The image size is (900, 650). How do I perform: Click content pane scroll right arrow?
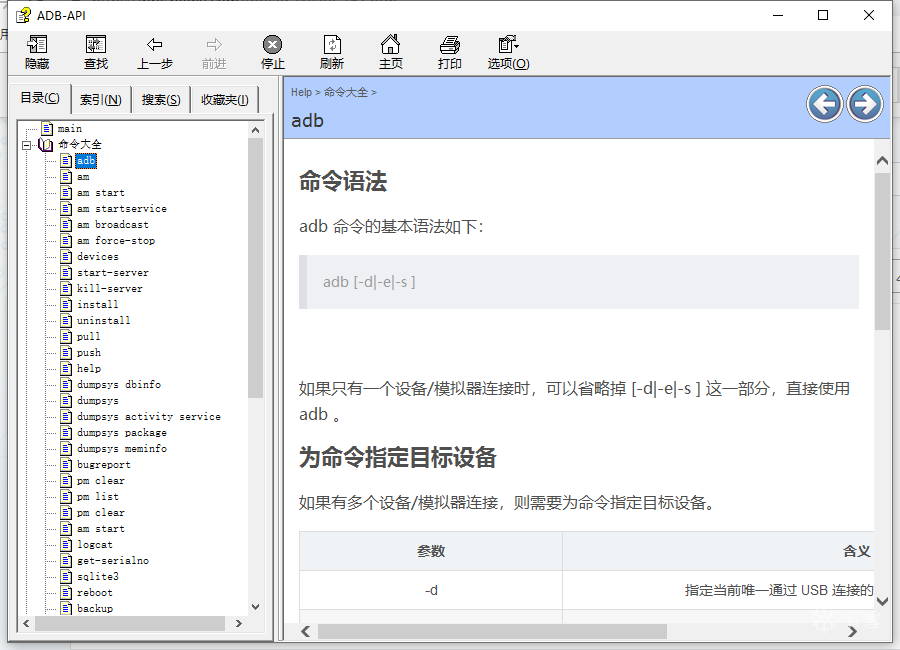(x=852, y=632)
